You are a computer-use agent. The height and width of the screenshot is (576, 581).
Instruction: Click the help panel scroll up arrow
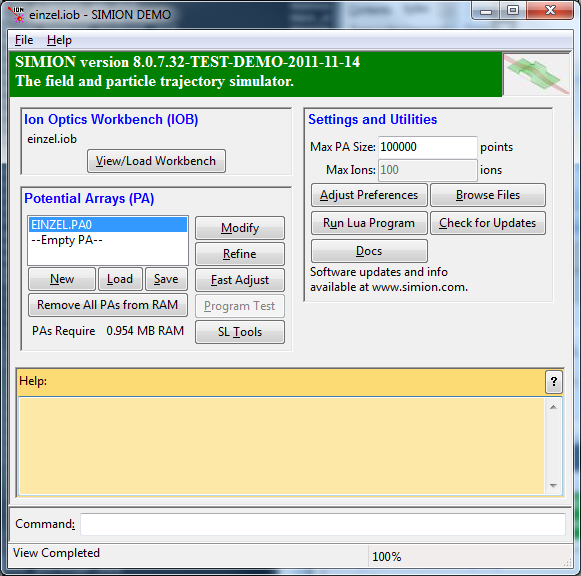point(553,407)
